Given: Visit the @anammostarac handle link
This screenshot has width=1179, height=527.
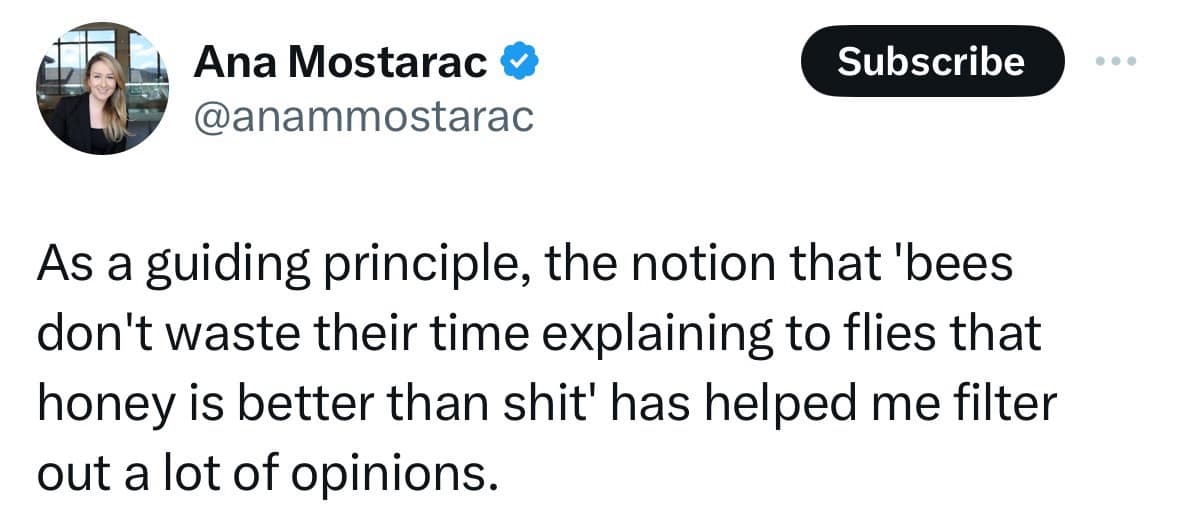Looking at the screenshot, I should click(364, 118).
